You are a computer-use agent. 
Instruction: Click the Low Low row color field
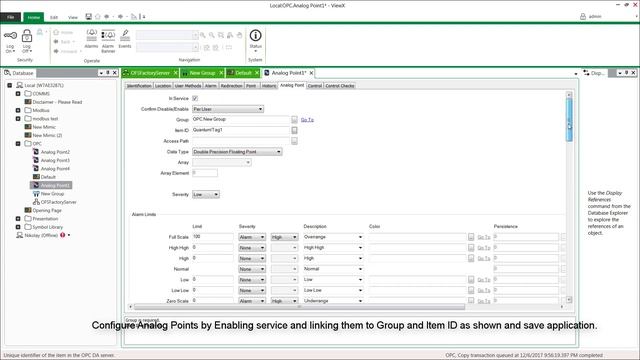pyautogui.click(x=417, y=290)
